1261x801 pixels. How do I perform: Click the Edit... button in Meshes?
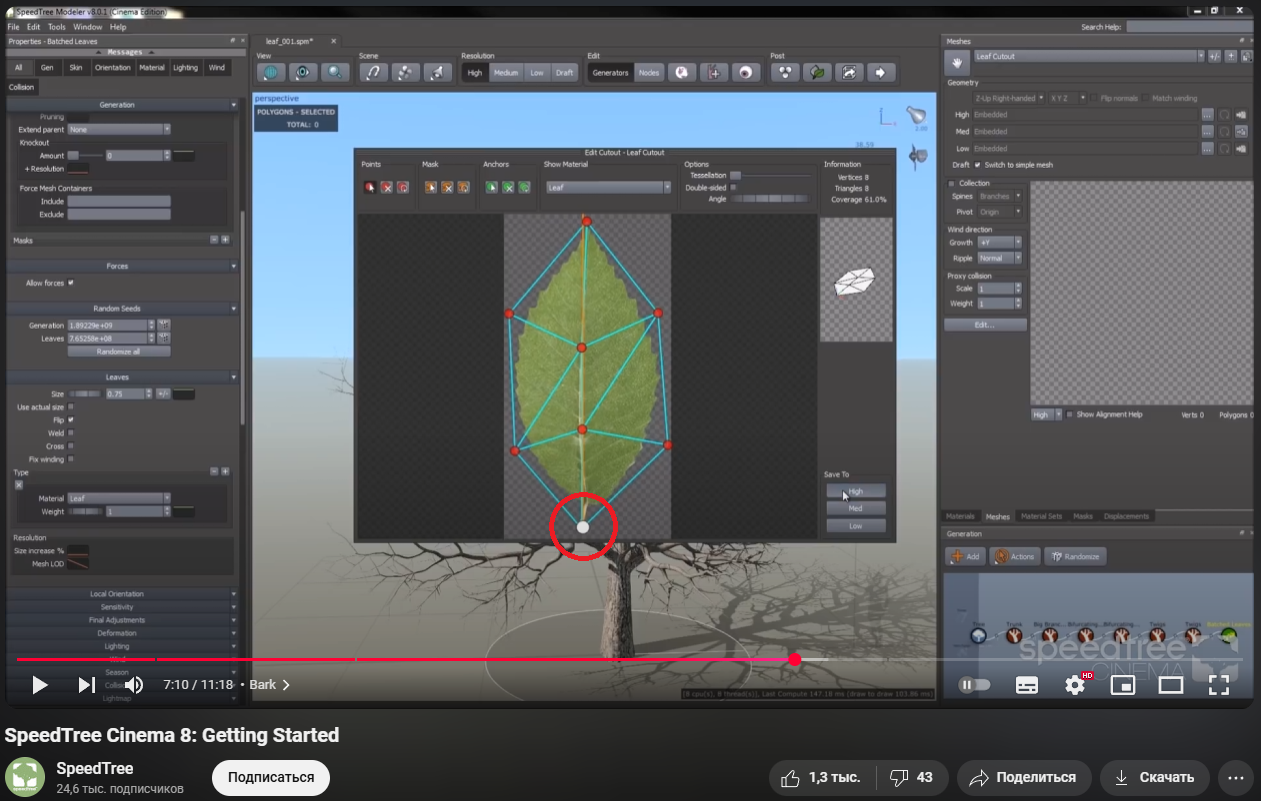(985, 325)
